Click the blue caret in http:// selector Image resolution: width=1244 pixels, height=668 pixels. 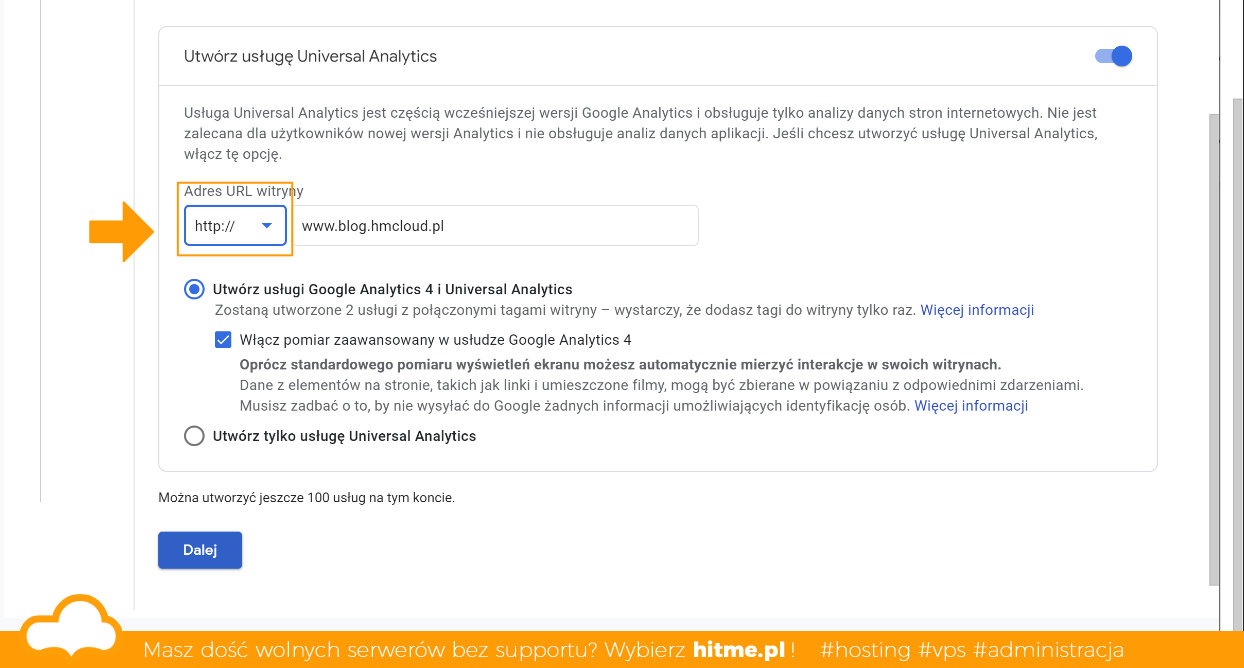[267, 226]
